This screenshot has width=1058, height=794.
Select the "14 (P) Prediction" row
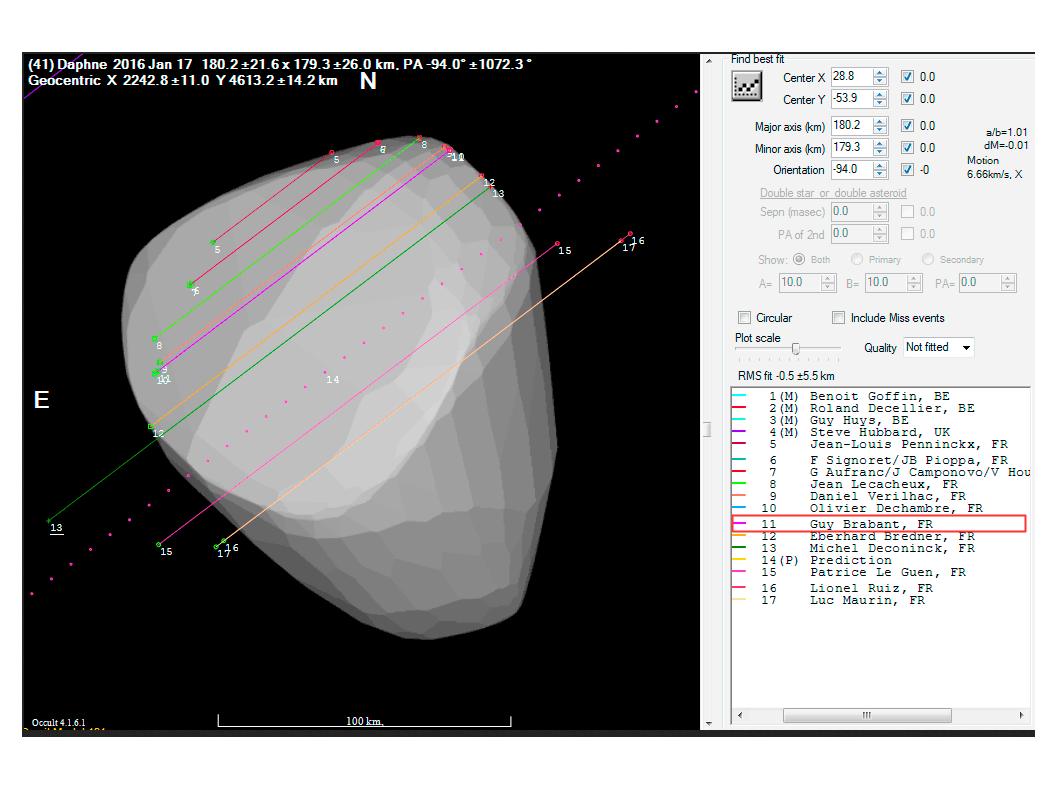click(880, 561)
